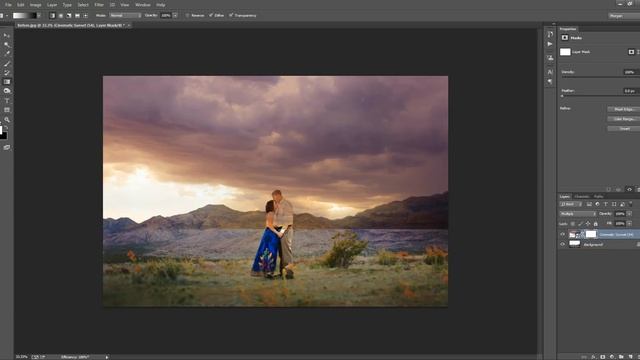Filter layers by type layers icon
640x360 pixels.
606,204
